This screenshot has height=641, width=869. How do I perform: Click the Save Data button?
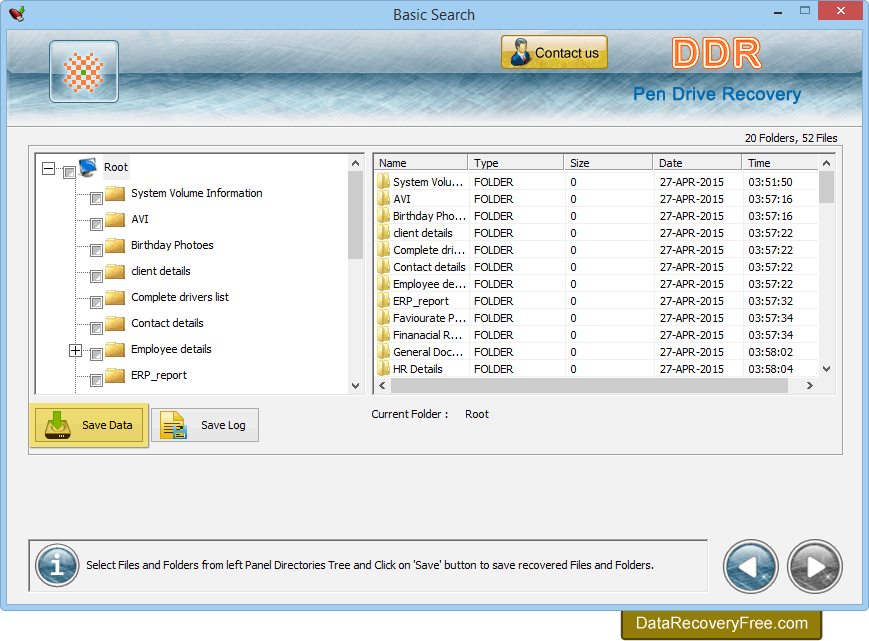tap(89, 425)
